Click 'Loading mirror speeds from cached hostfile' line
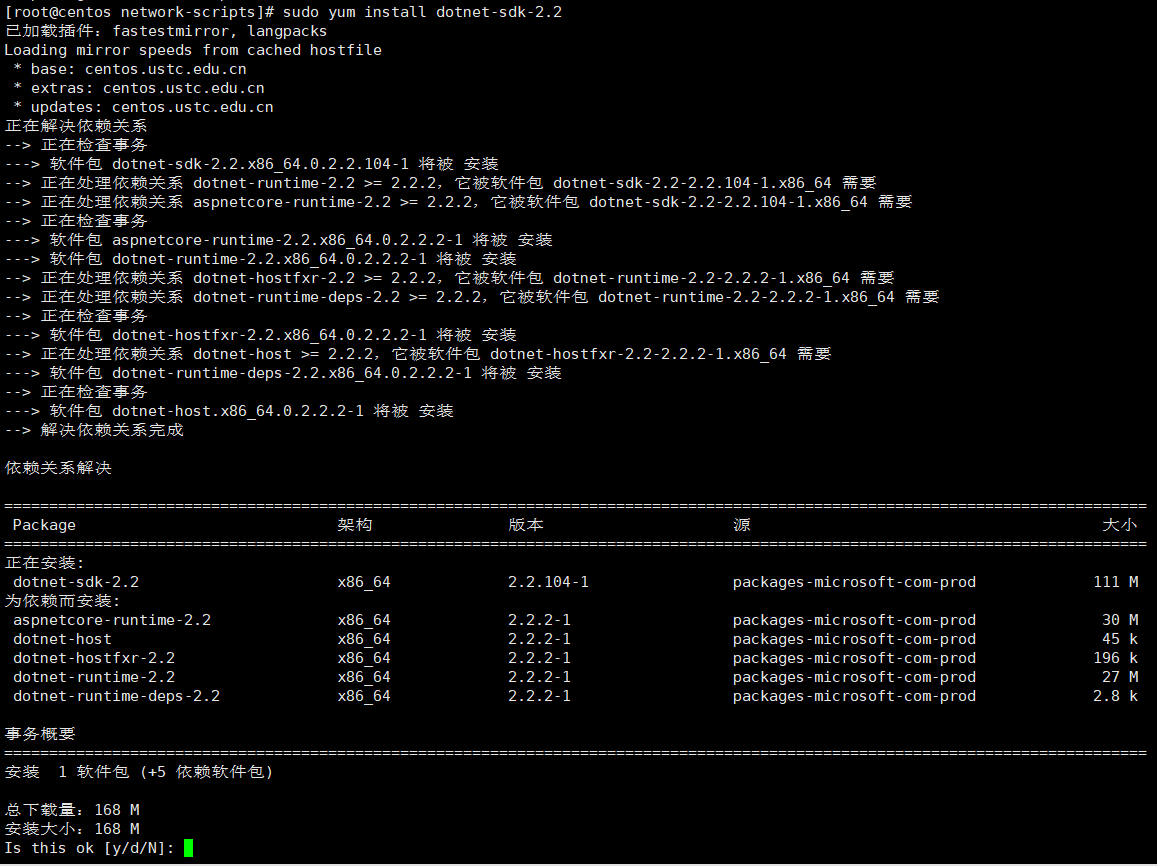Image resolution: width=1157 pixels, height=866 pixels. [193, 50]
